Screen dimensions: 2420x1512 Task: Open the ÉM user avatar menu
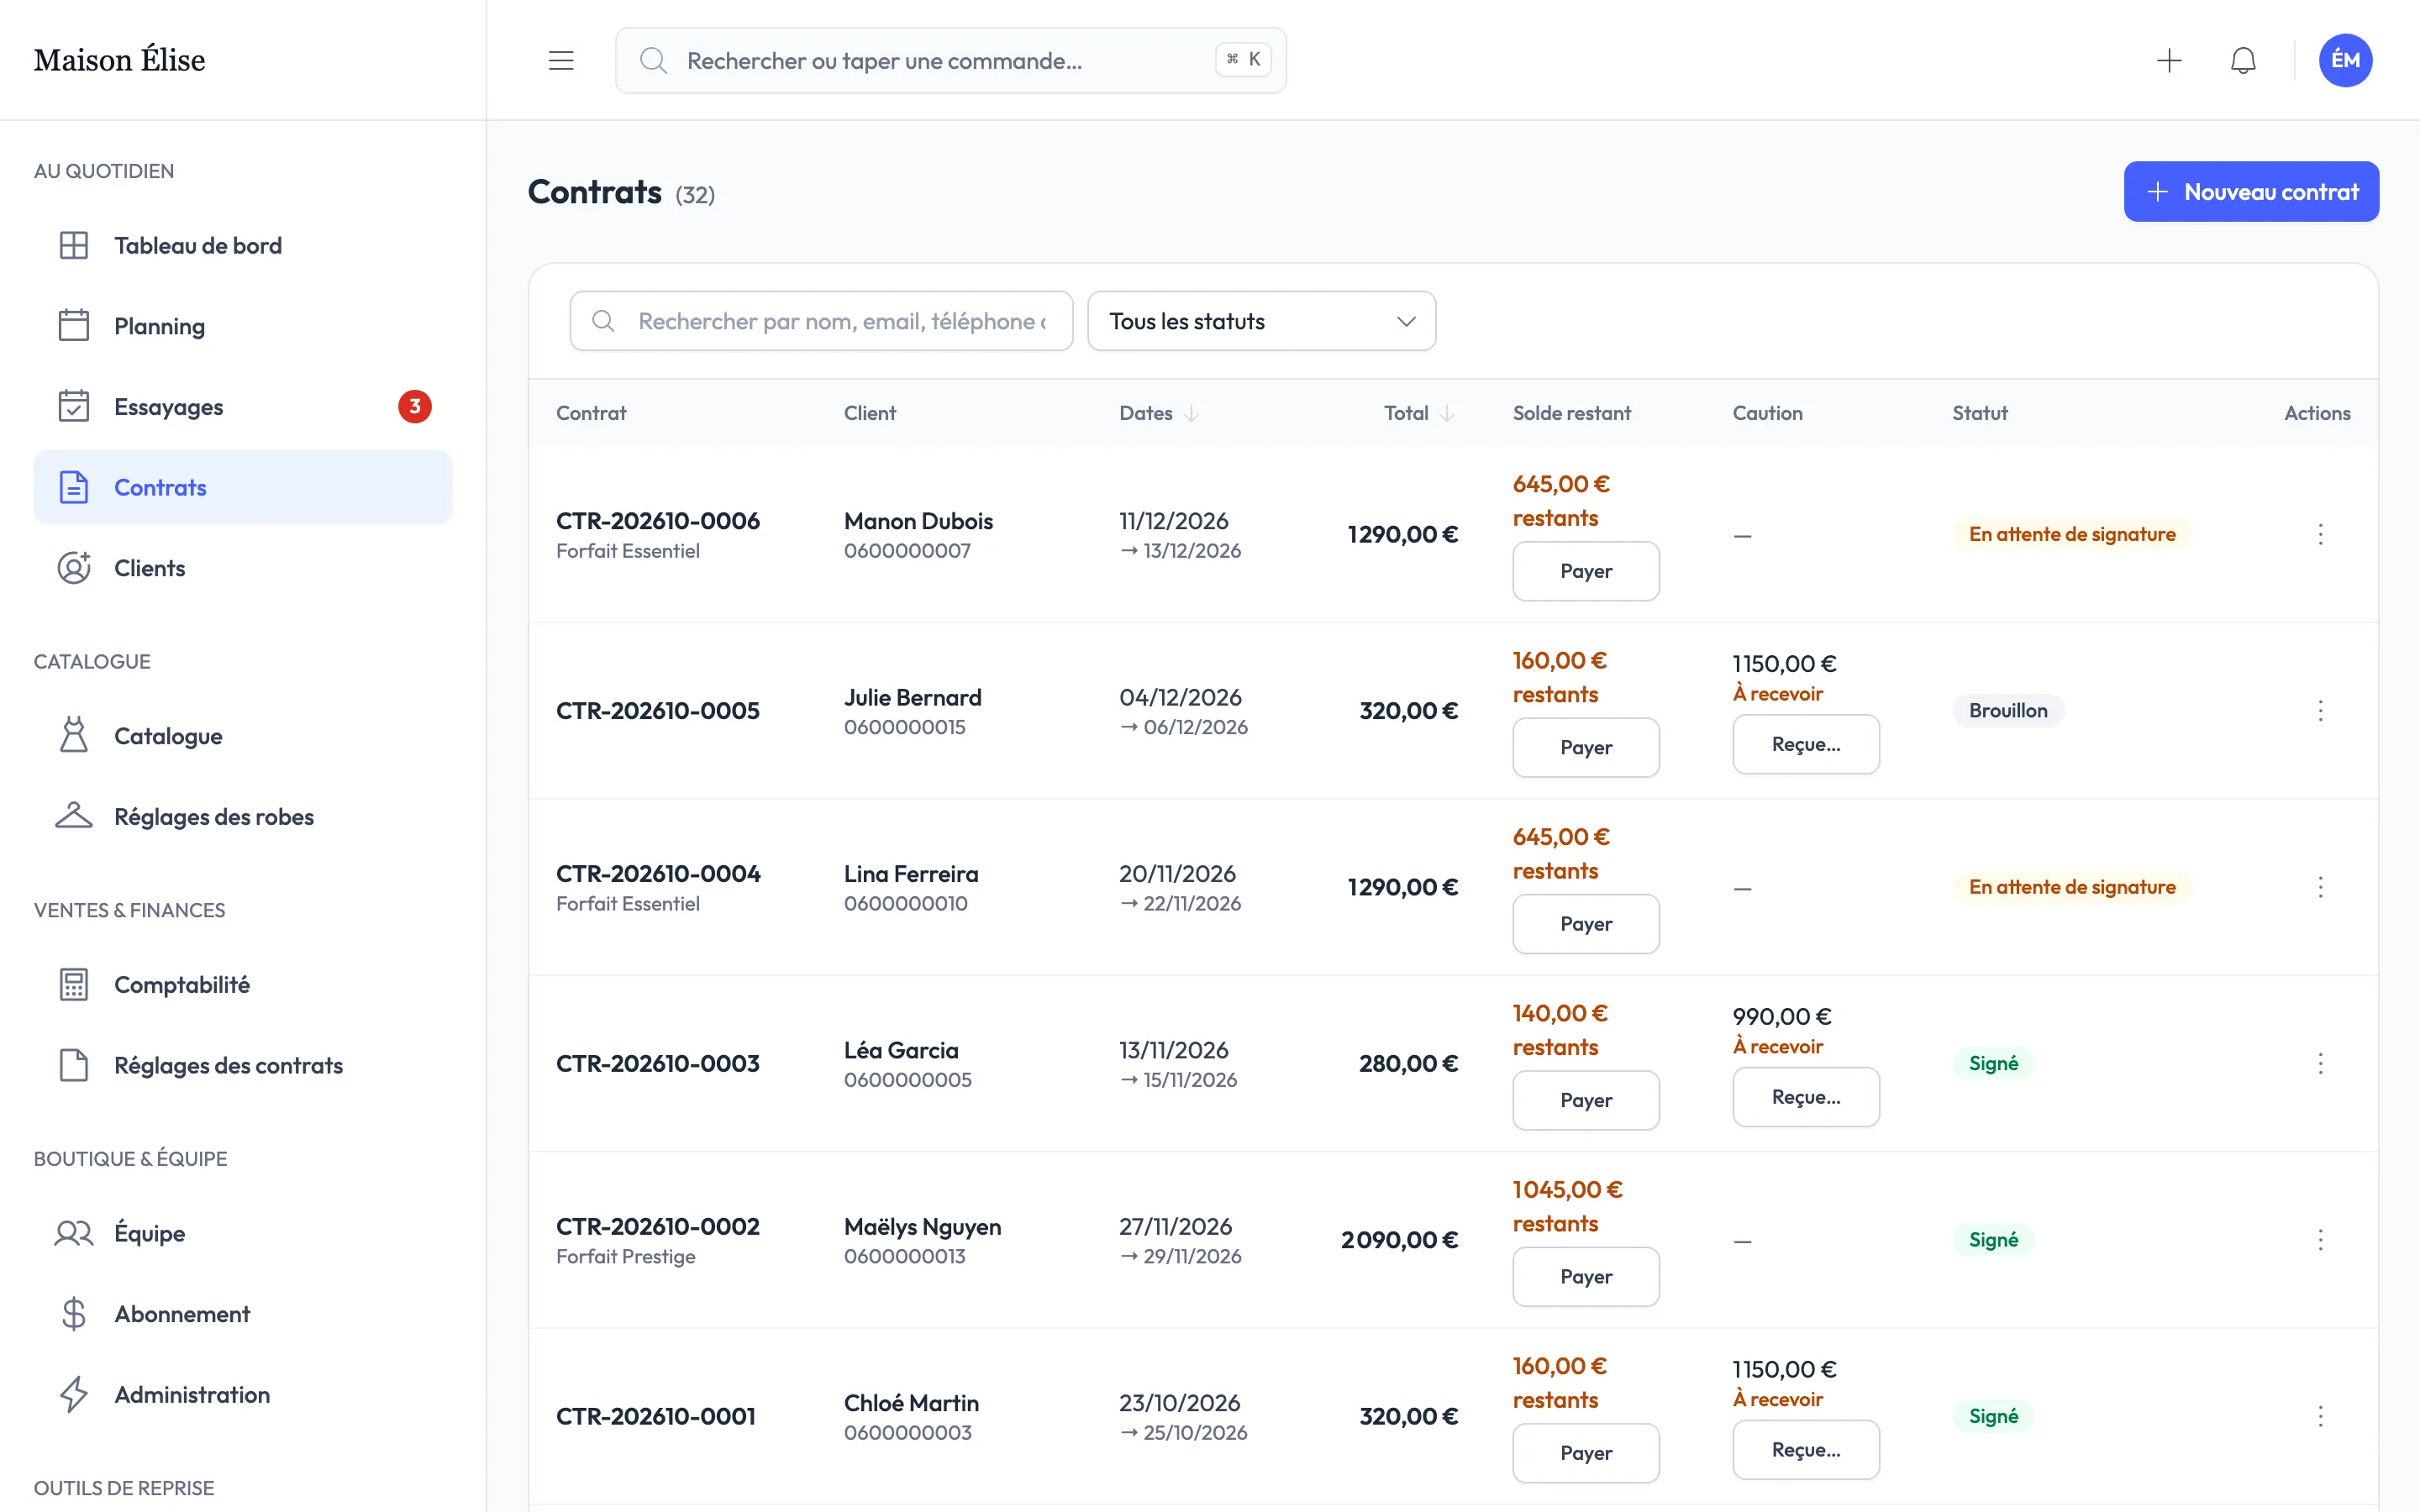[x=2345, y=60]
